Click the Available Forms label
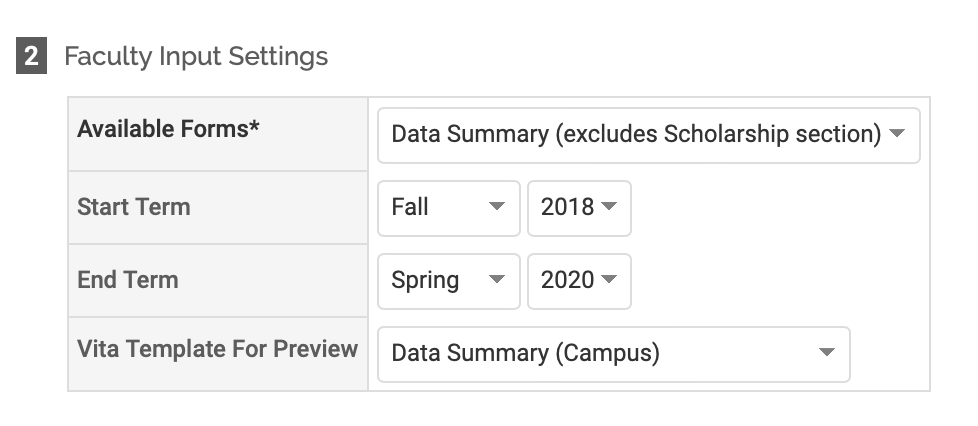The height and width of the screenshot is (426, 978). click(162, 129)
